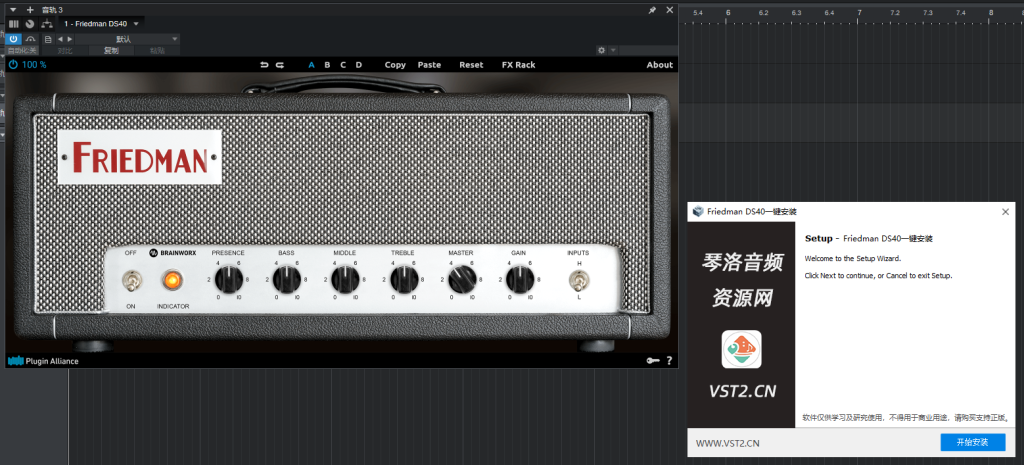Click Copy in the plugin toolbar
The width and height of the screenshot is (1024, 465).
(x=395, y=65)
